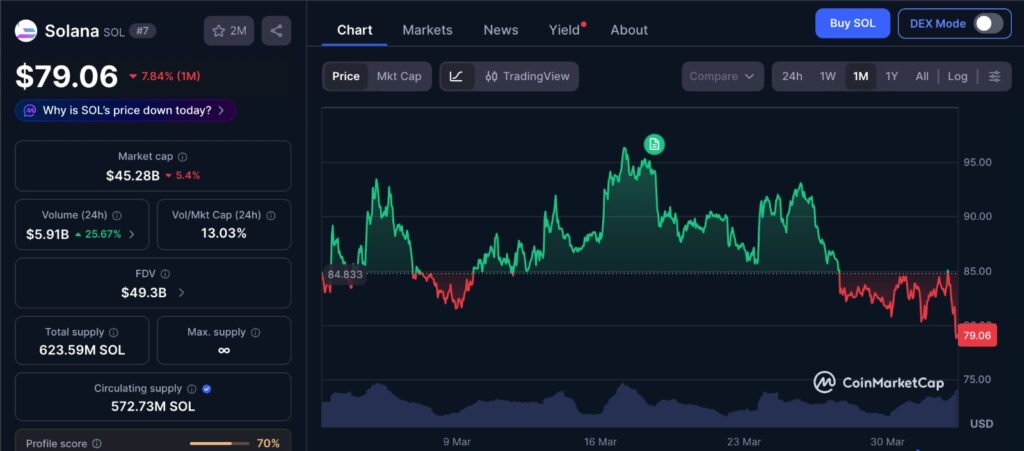Screen dimensions: 1024x451
Task: Click the verified circulating supply badge
Action: (206, 389)
